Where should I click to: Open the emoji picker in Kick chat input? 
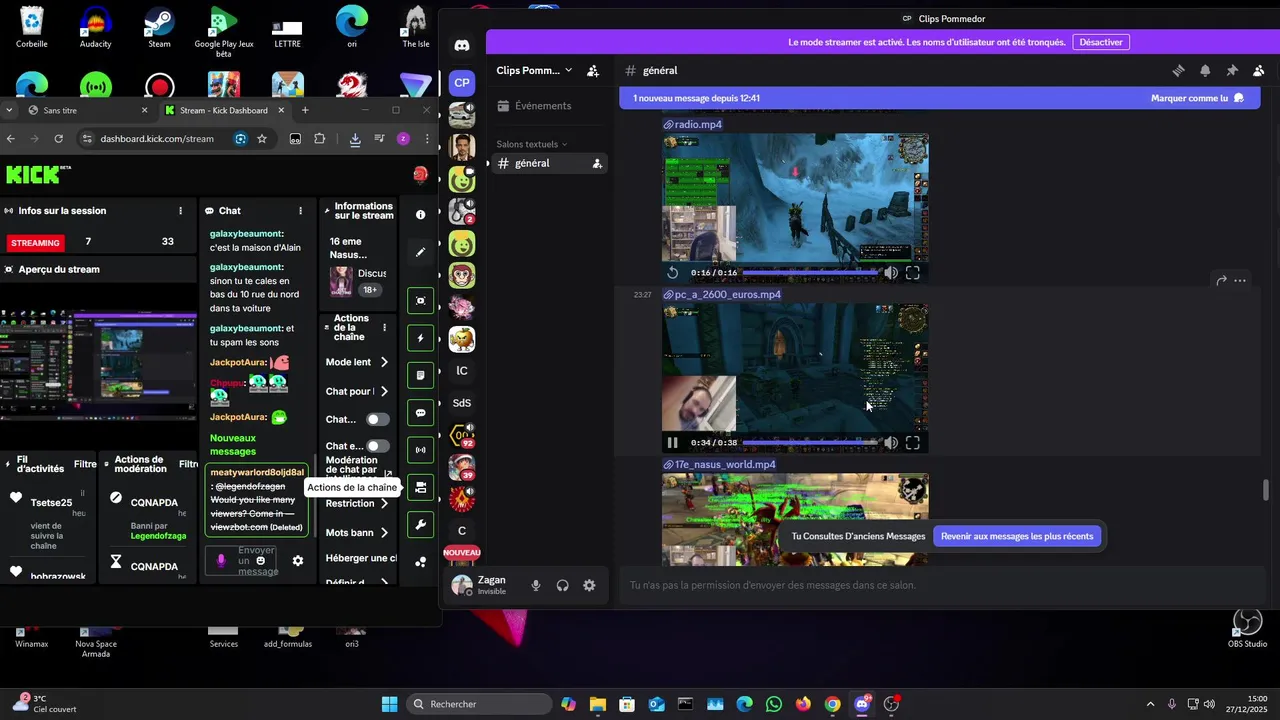pyautogui.click(x=261, y=561)
